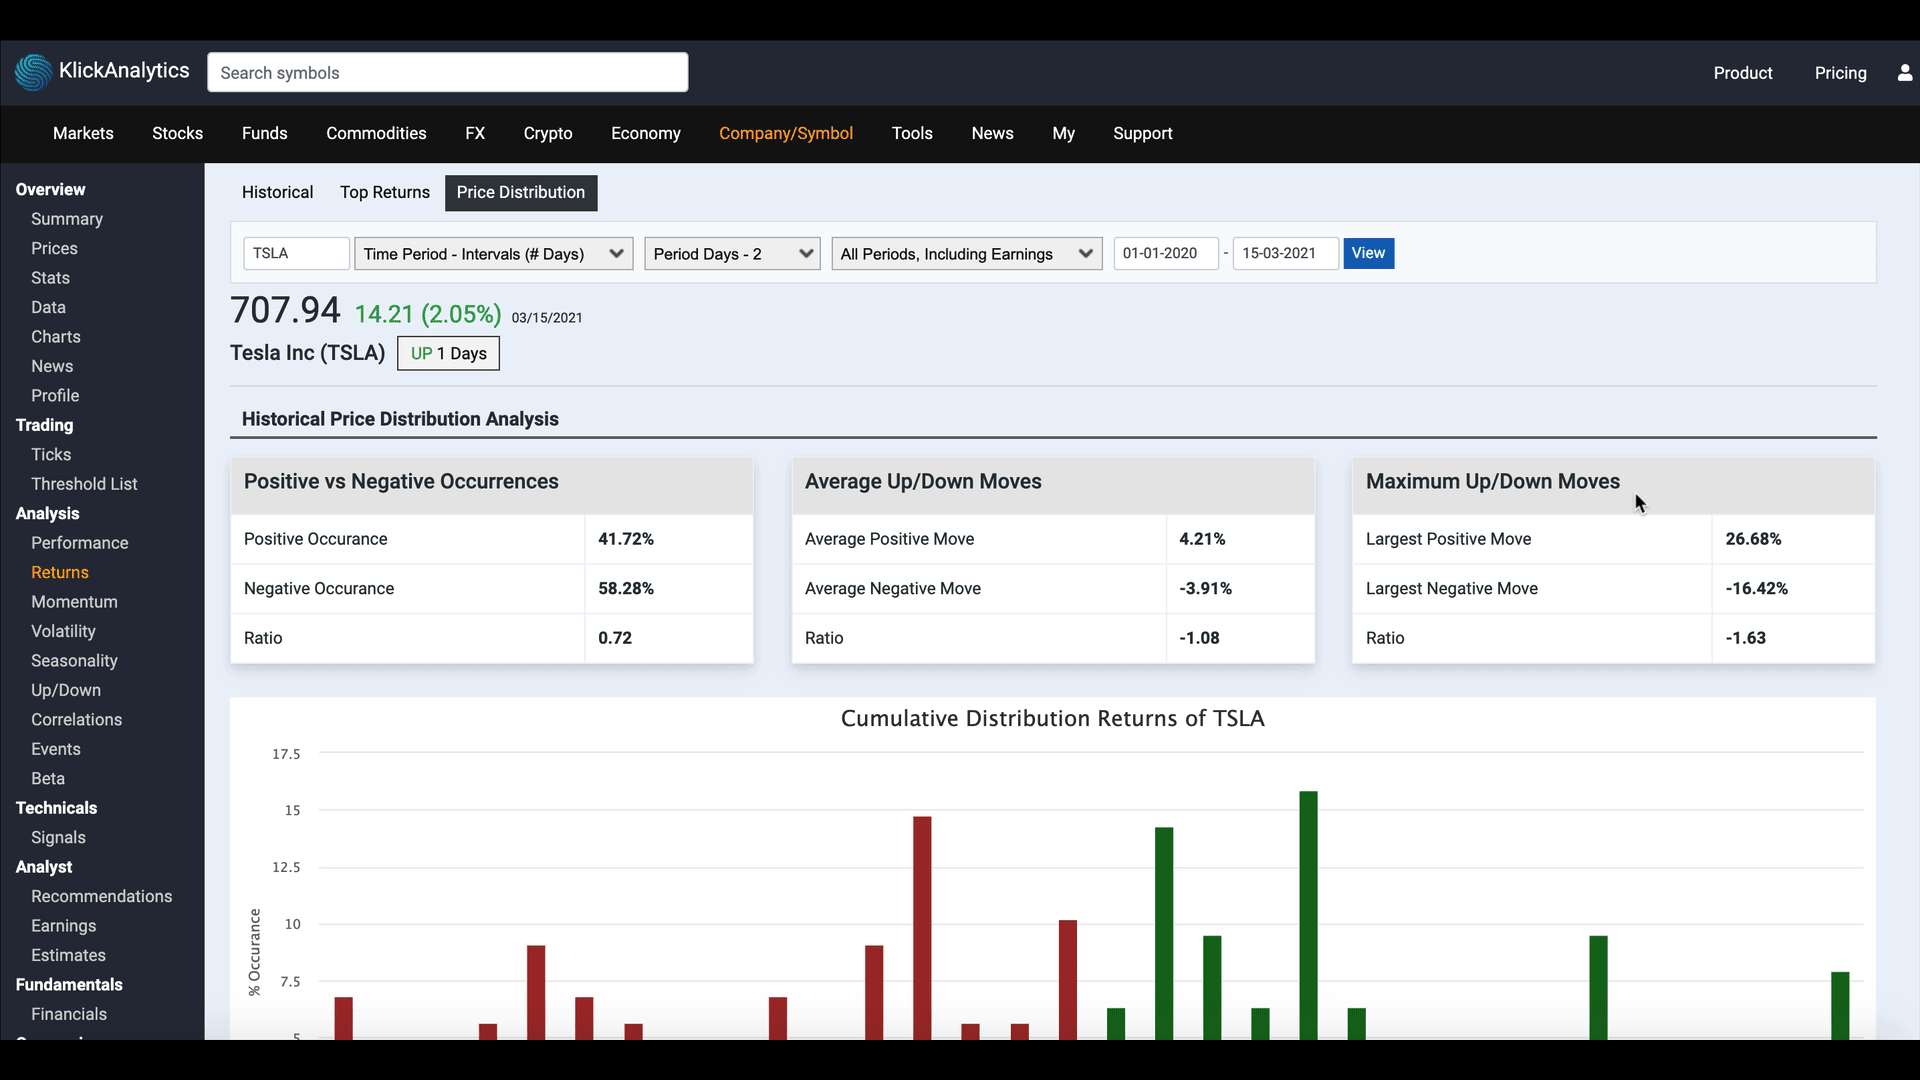Image resolution: width=1920 pixels, height=1080 pixels.
Task: Open Momentum in the sidebar
Action: point(74,602)
